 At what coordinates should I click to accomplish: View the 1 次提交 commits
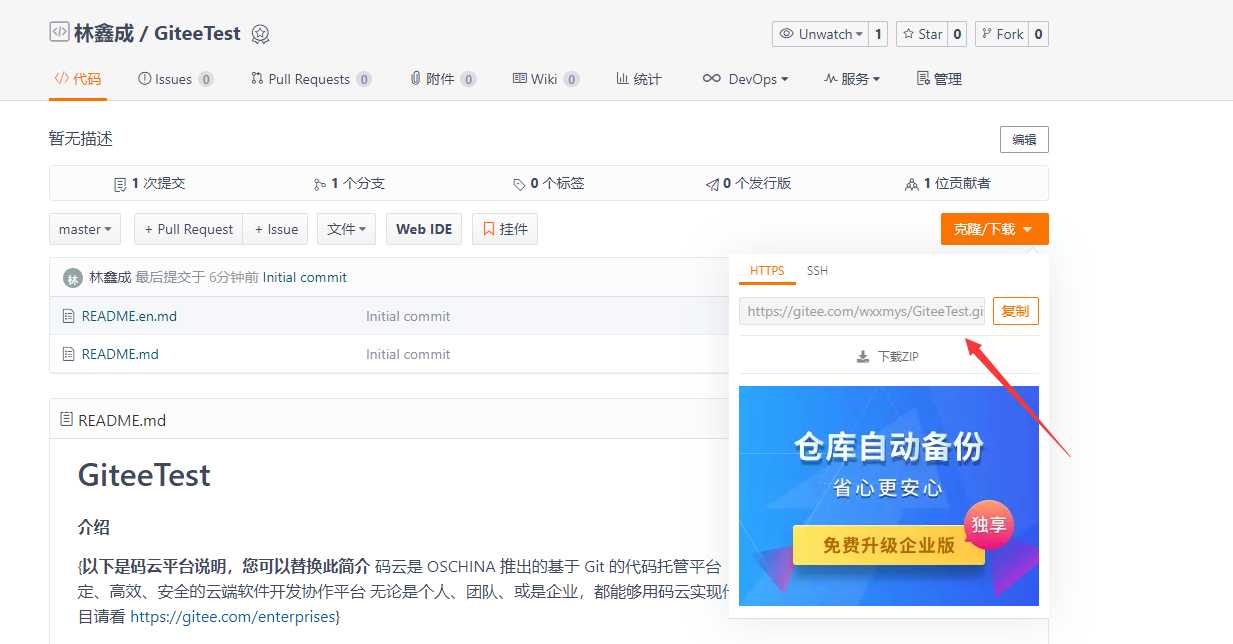click(150, 184)
